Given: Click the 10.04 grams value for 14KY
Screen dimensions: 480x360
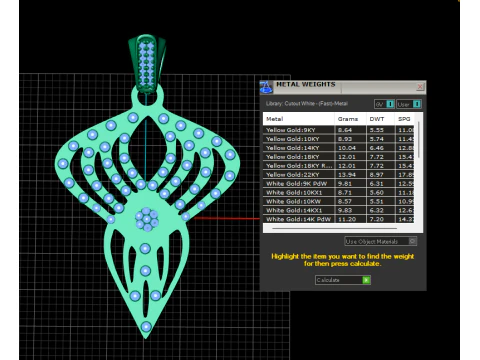Looking at the screenshot, I should tap(347, 148).
